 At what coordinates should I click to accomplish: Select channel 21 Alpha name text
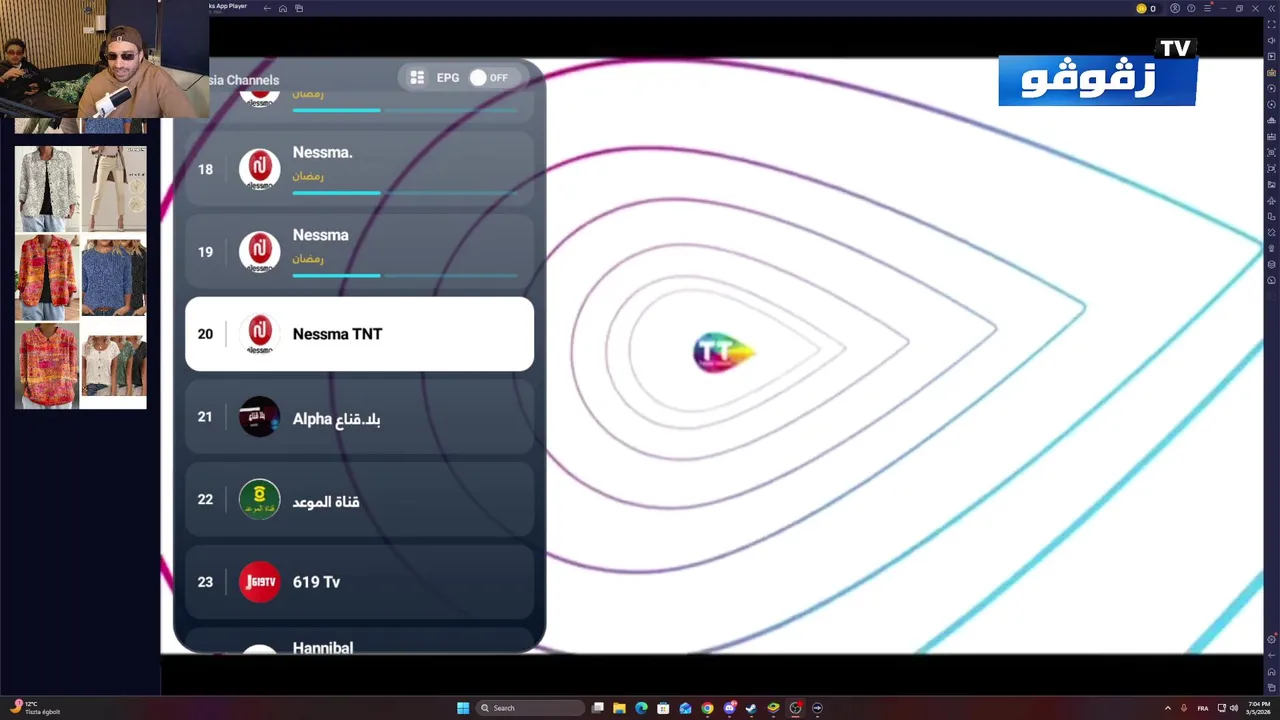pos(336,419)
